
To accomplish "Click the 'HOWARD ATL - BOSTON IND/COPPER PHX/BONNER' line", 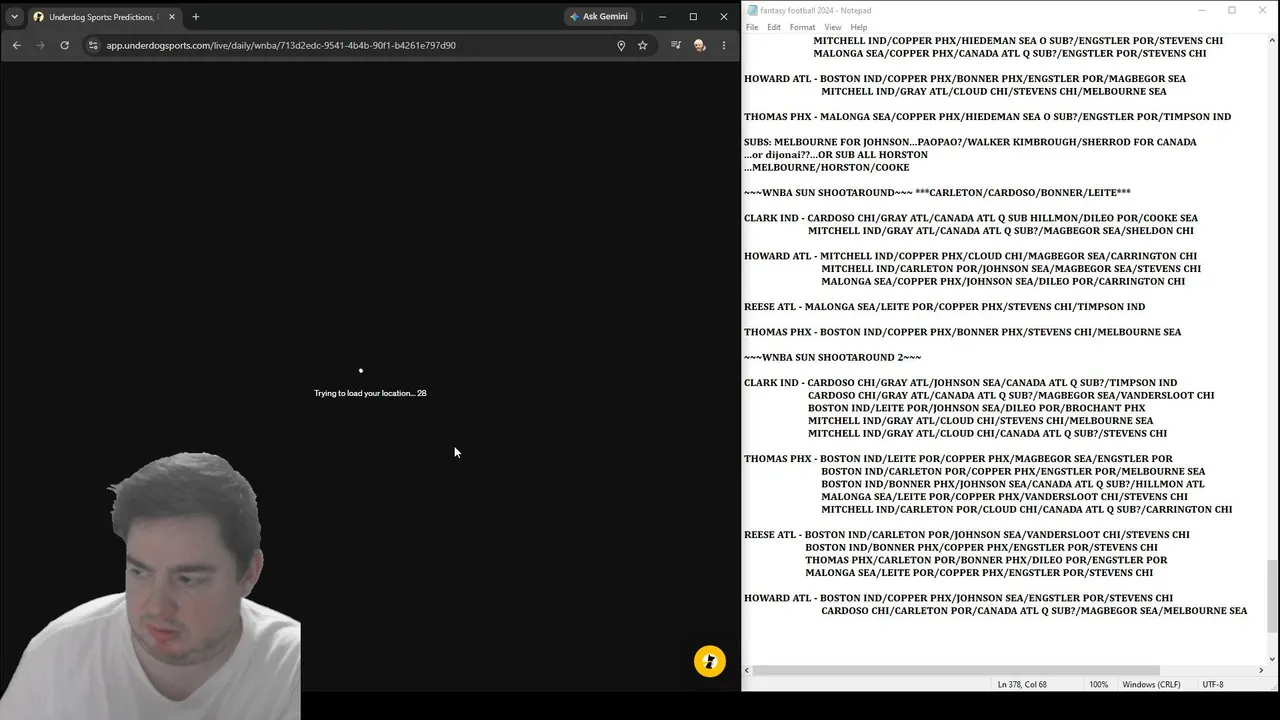I will point(965,79).
